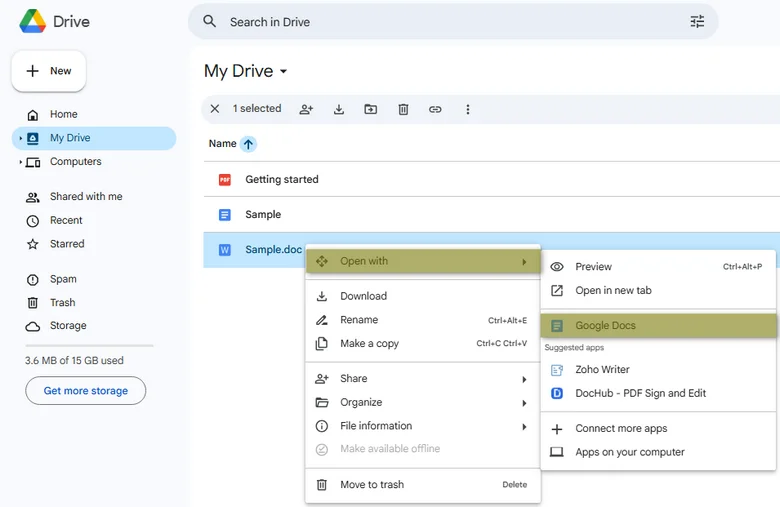
Task: Click the Shared with me people icon
Action: coord(33,198)
